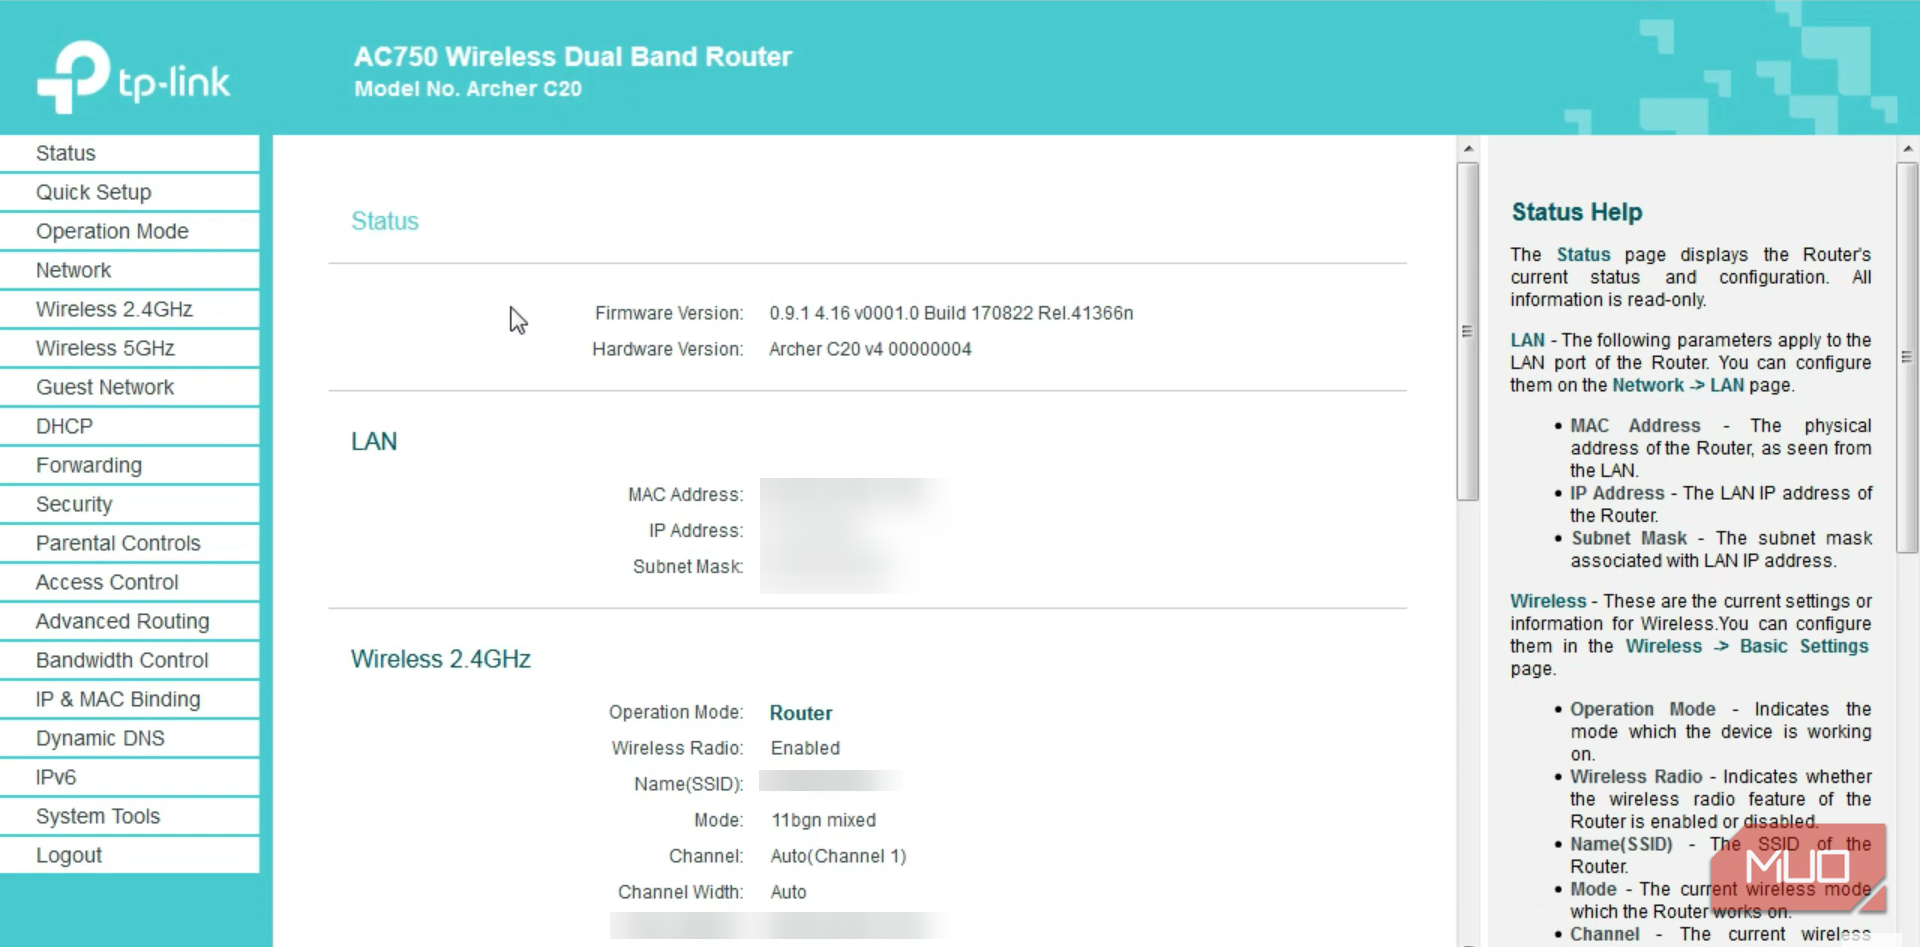This screenshot has height=947, width=1920.
Task: Open IP & MAC Binding
Action: point(130,699)
